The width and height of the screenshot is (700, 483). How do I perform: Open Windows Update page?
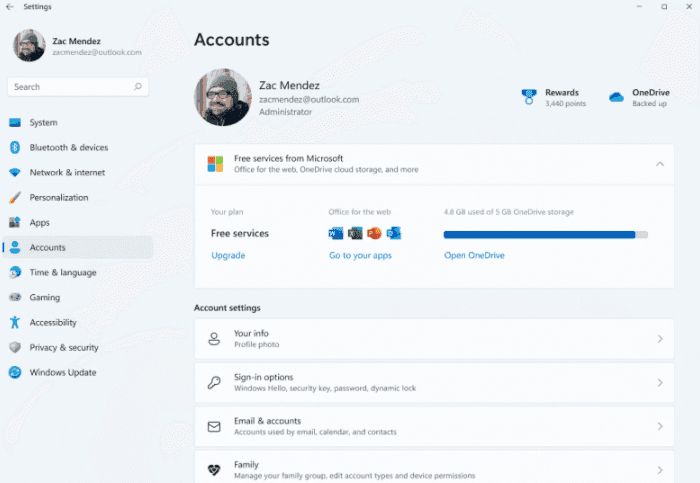[x=78, y=372]
